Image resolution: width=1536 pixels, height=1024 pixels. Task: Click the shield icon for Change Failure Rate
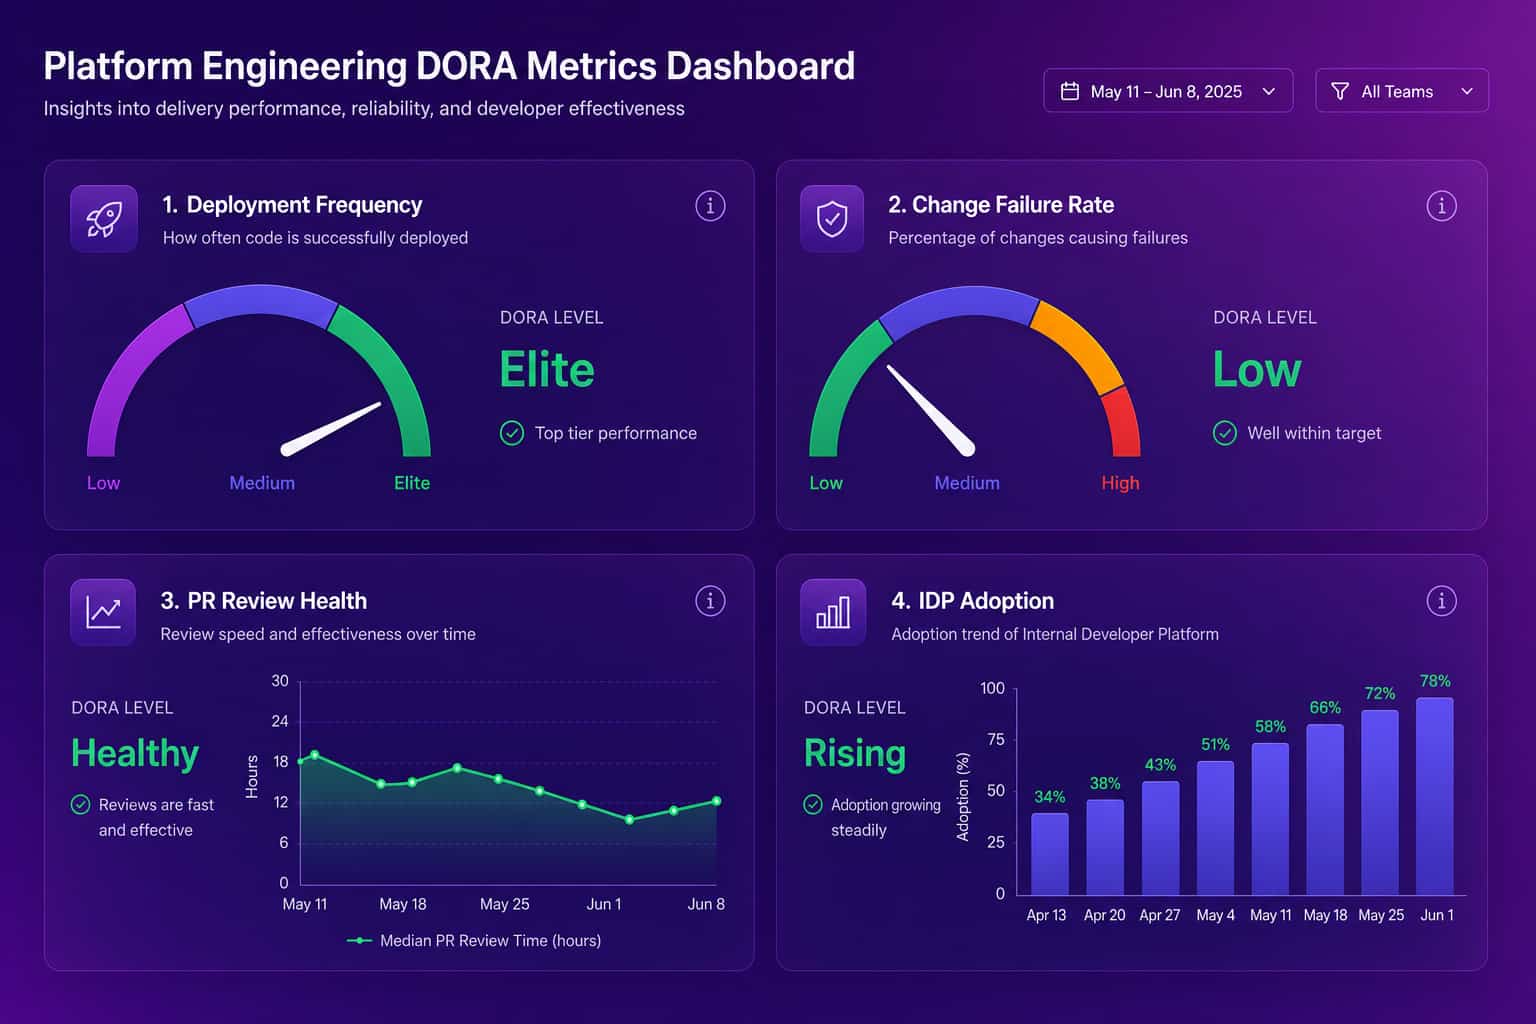click(832, 219)
